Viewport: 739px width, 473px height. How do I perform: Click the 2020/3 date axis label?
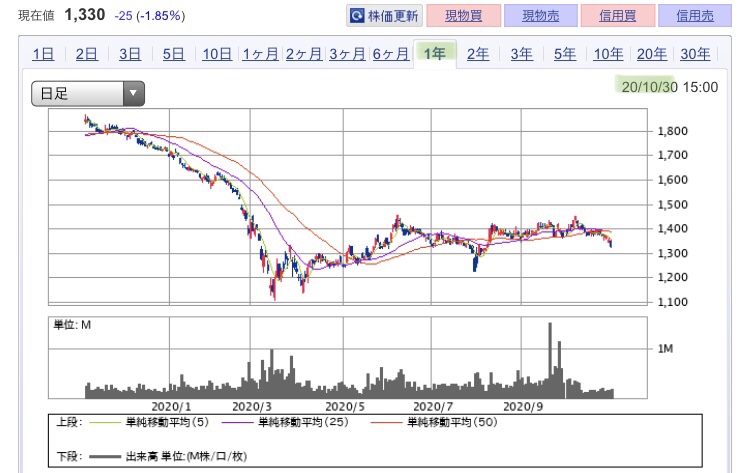click(252, 407)
